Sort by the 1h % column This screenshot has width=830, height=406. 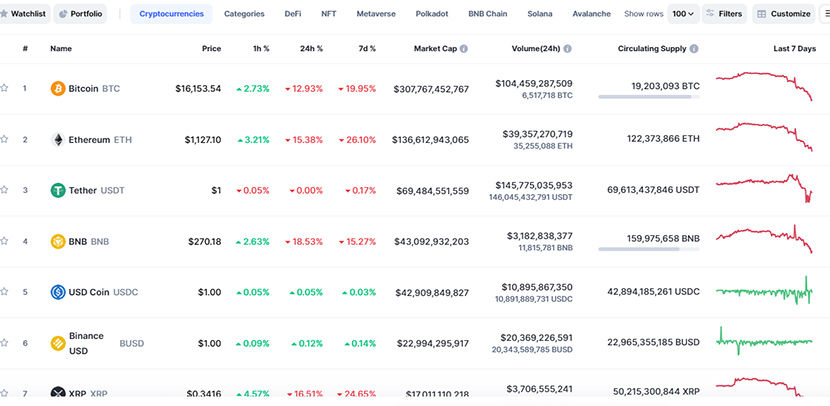pyautogui.click(x=261, y=49)
